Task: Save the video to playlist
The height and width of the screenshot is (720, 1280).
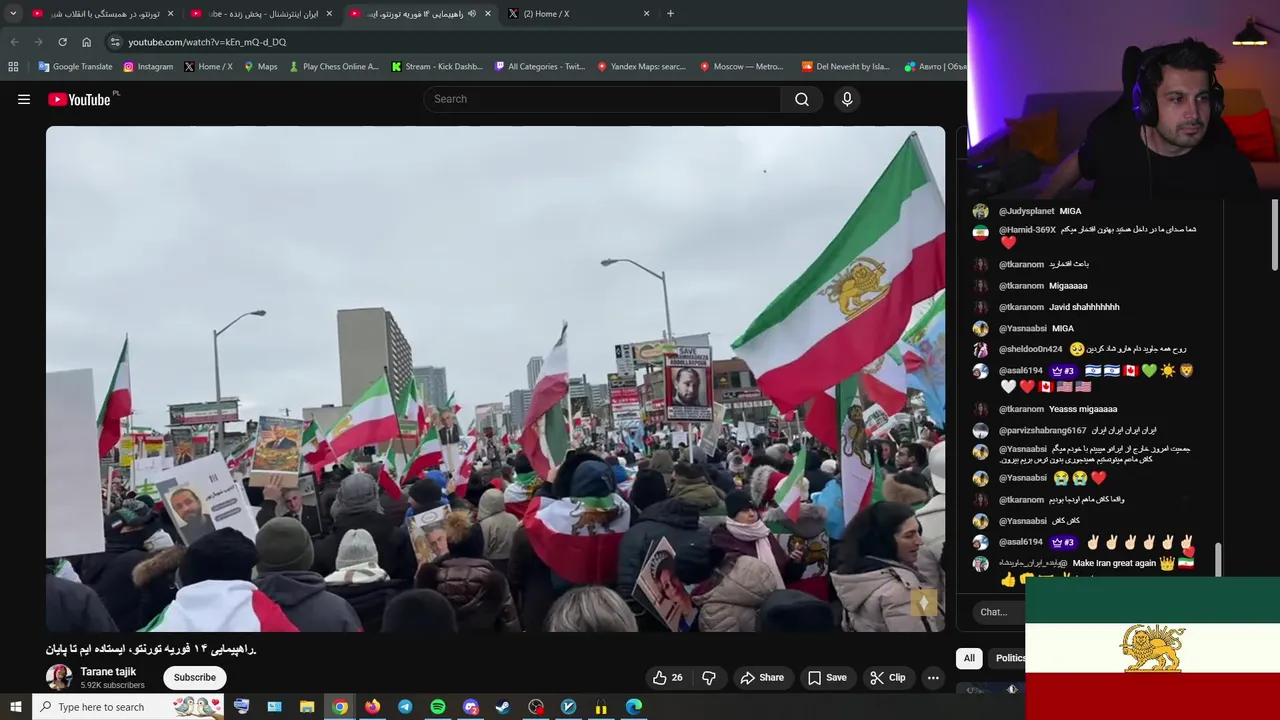Action: (x=827, y=678)
